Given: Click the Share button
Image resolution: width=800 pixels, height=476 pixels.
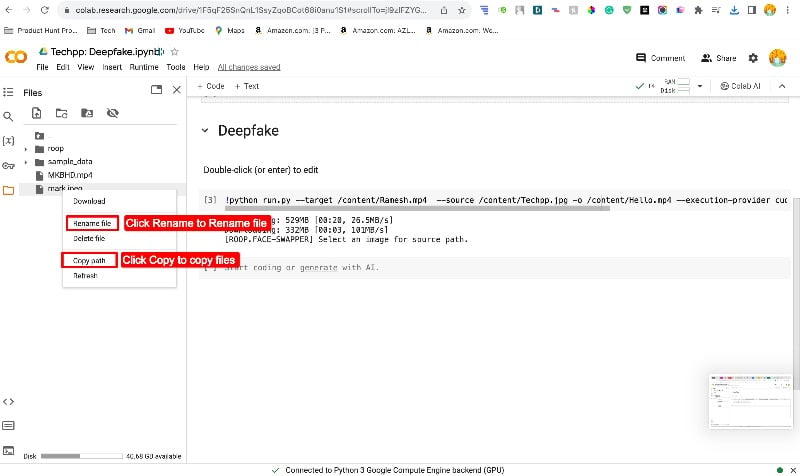Looking at the screenshot, I should click(x=718, y=58).
